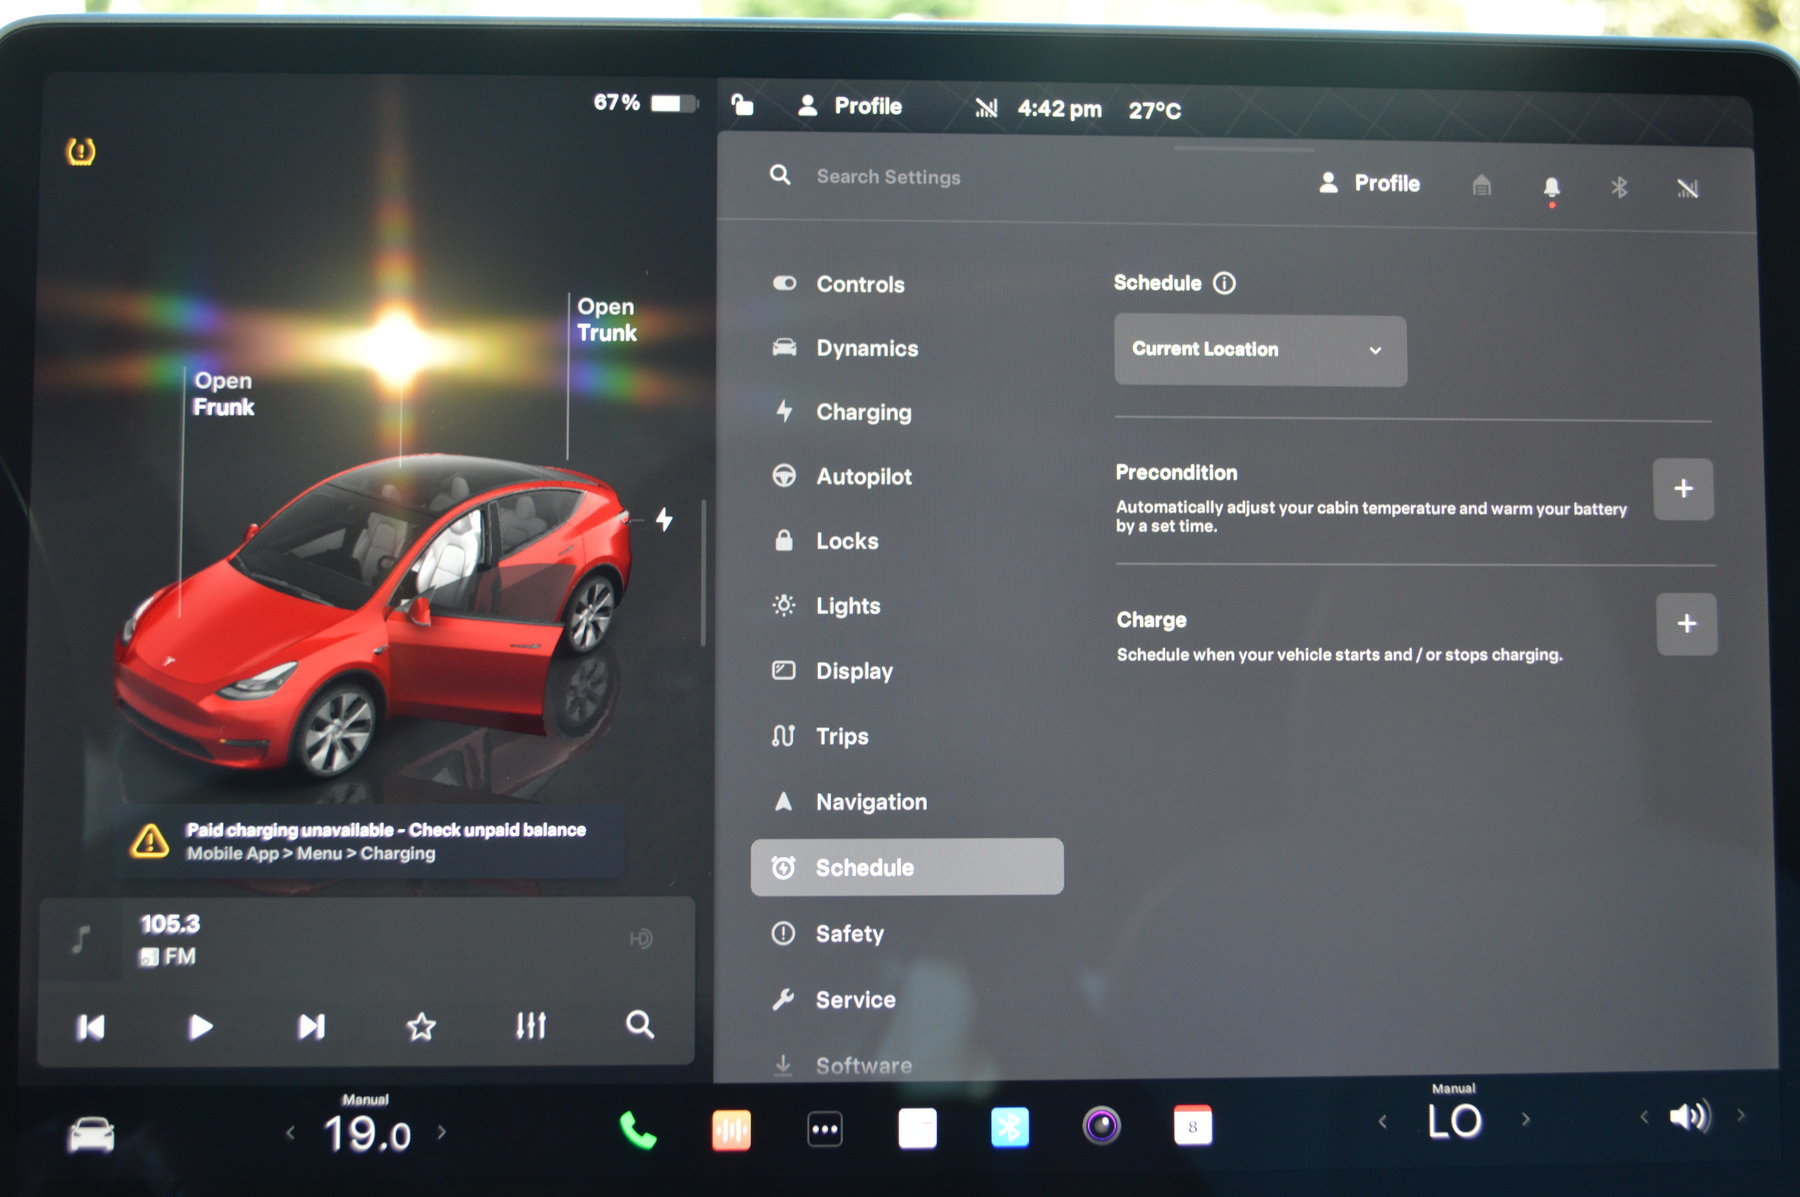Viewport: 1800px width, 1197px height.
Task: Increase driver temperature with right arrow
Action: (441, 1133)
